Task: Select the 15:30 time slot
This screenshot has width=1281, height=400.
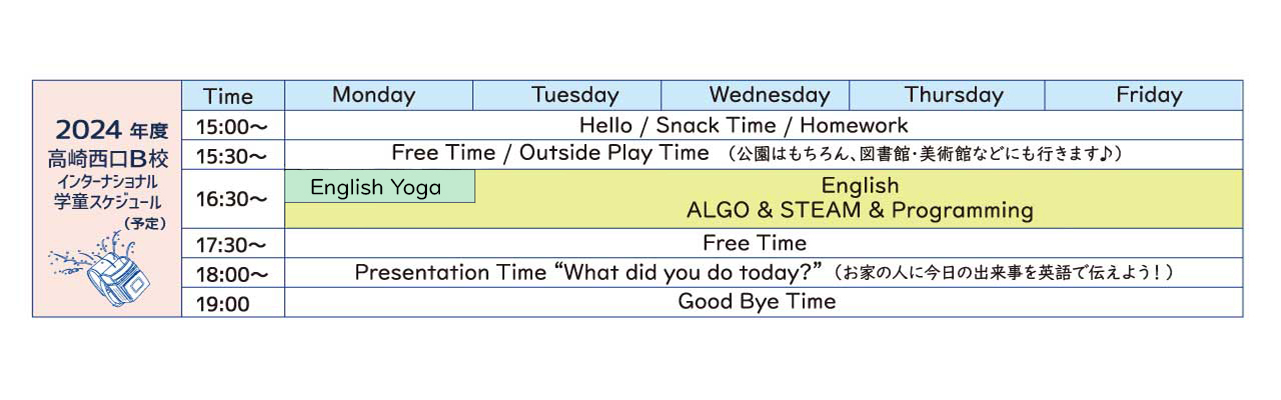Action: coord(232,156)
